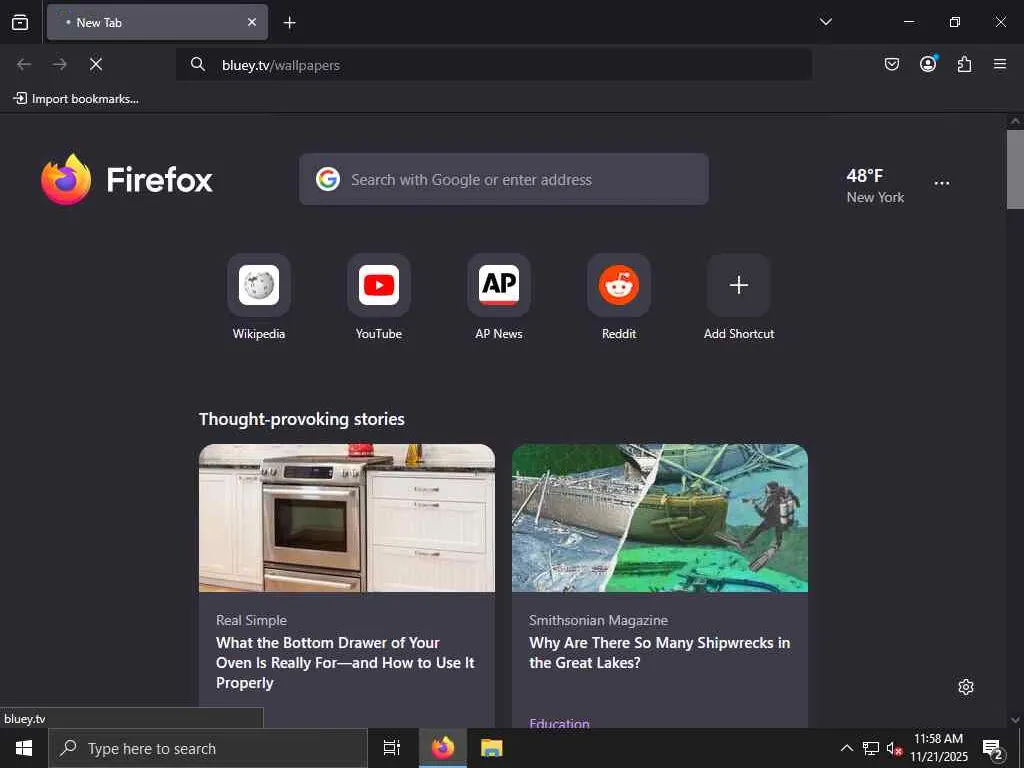Open the notification center icon
Viewport: 1024px width, 768px height.
993,748
